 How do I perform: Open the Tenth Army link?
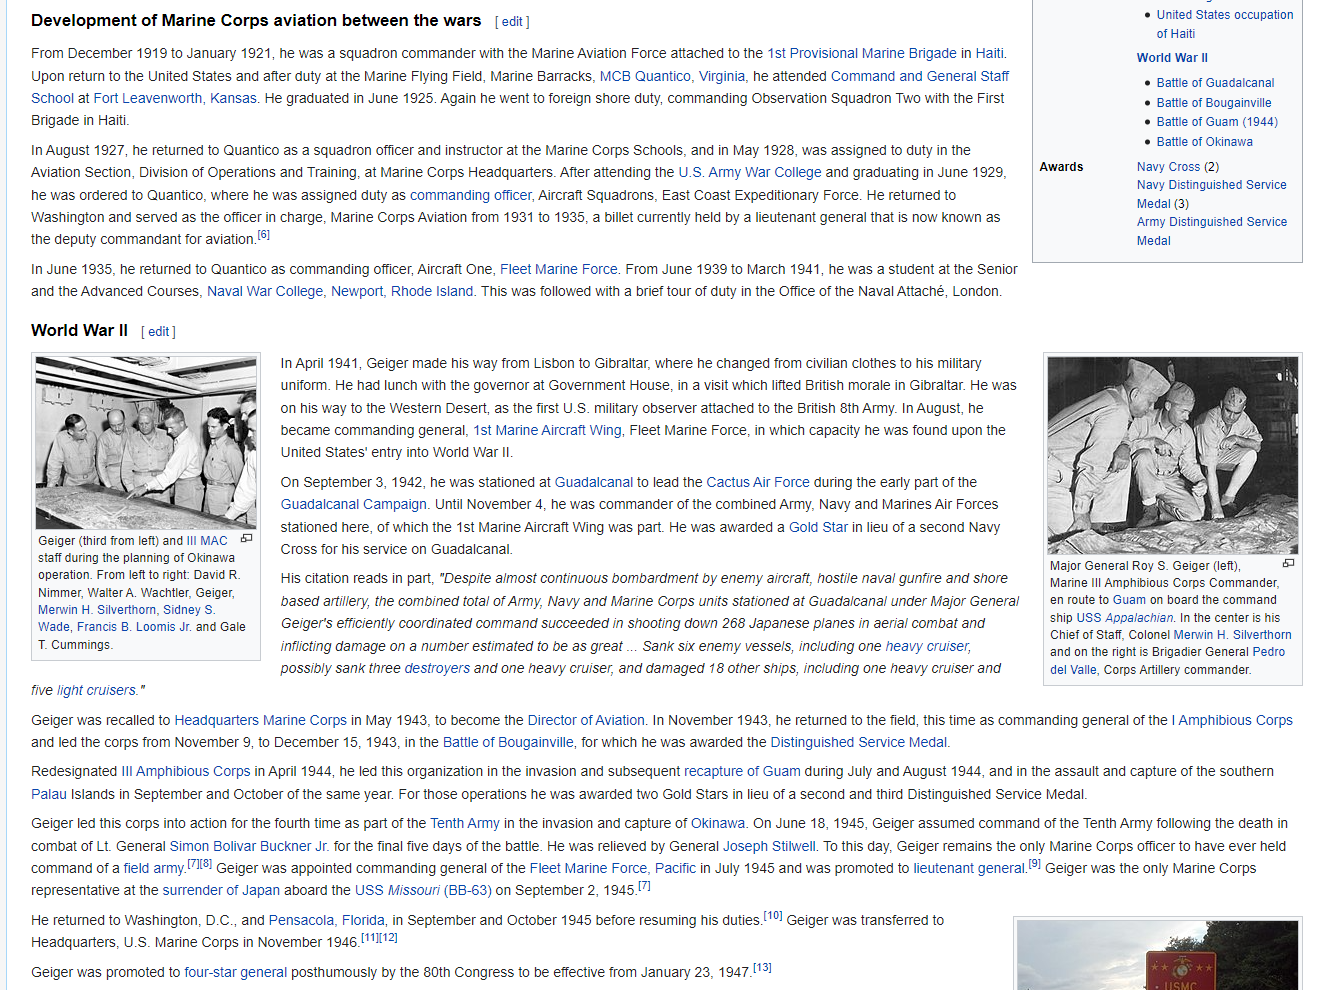pos(464,823)
